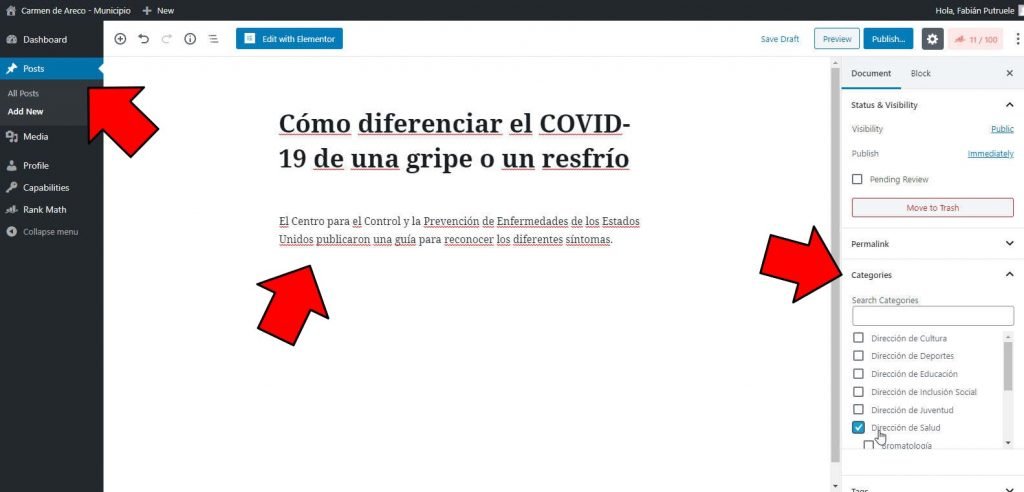Image resolution: width=1024 pixels, height=492 pixels.
Task: Uncheck Dirección de Salud category
Action: [x=858, y=428]
